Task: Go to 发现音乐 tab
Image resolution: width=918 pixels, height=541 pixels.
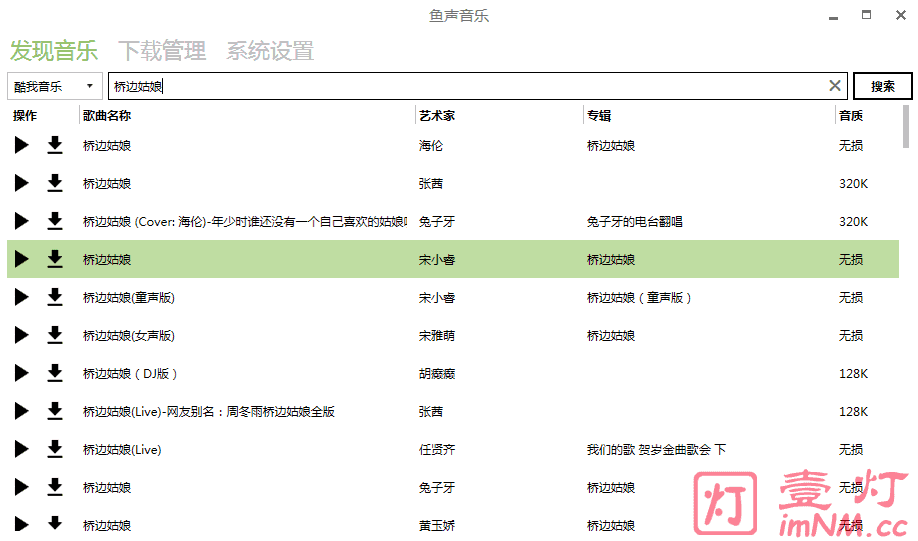Action: pyautogui.click(x=54, y=51)
